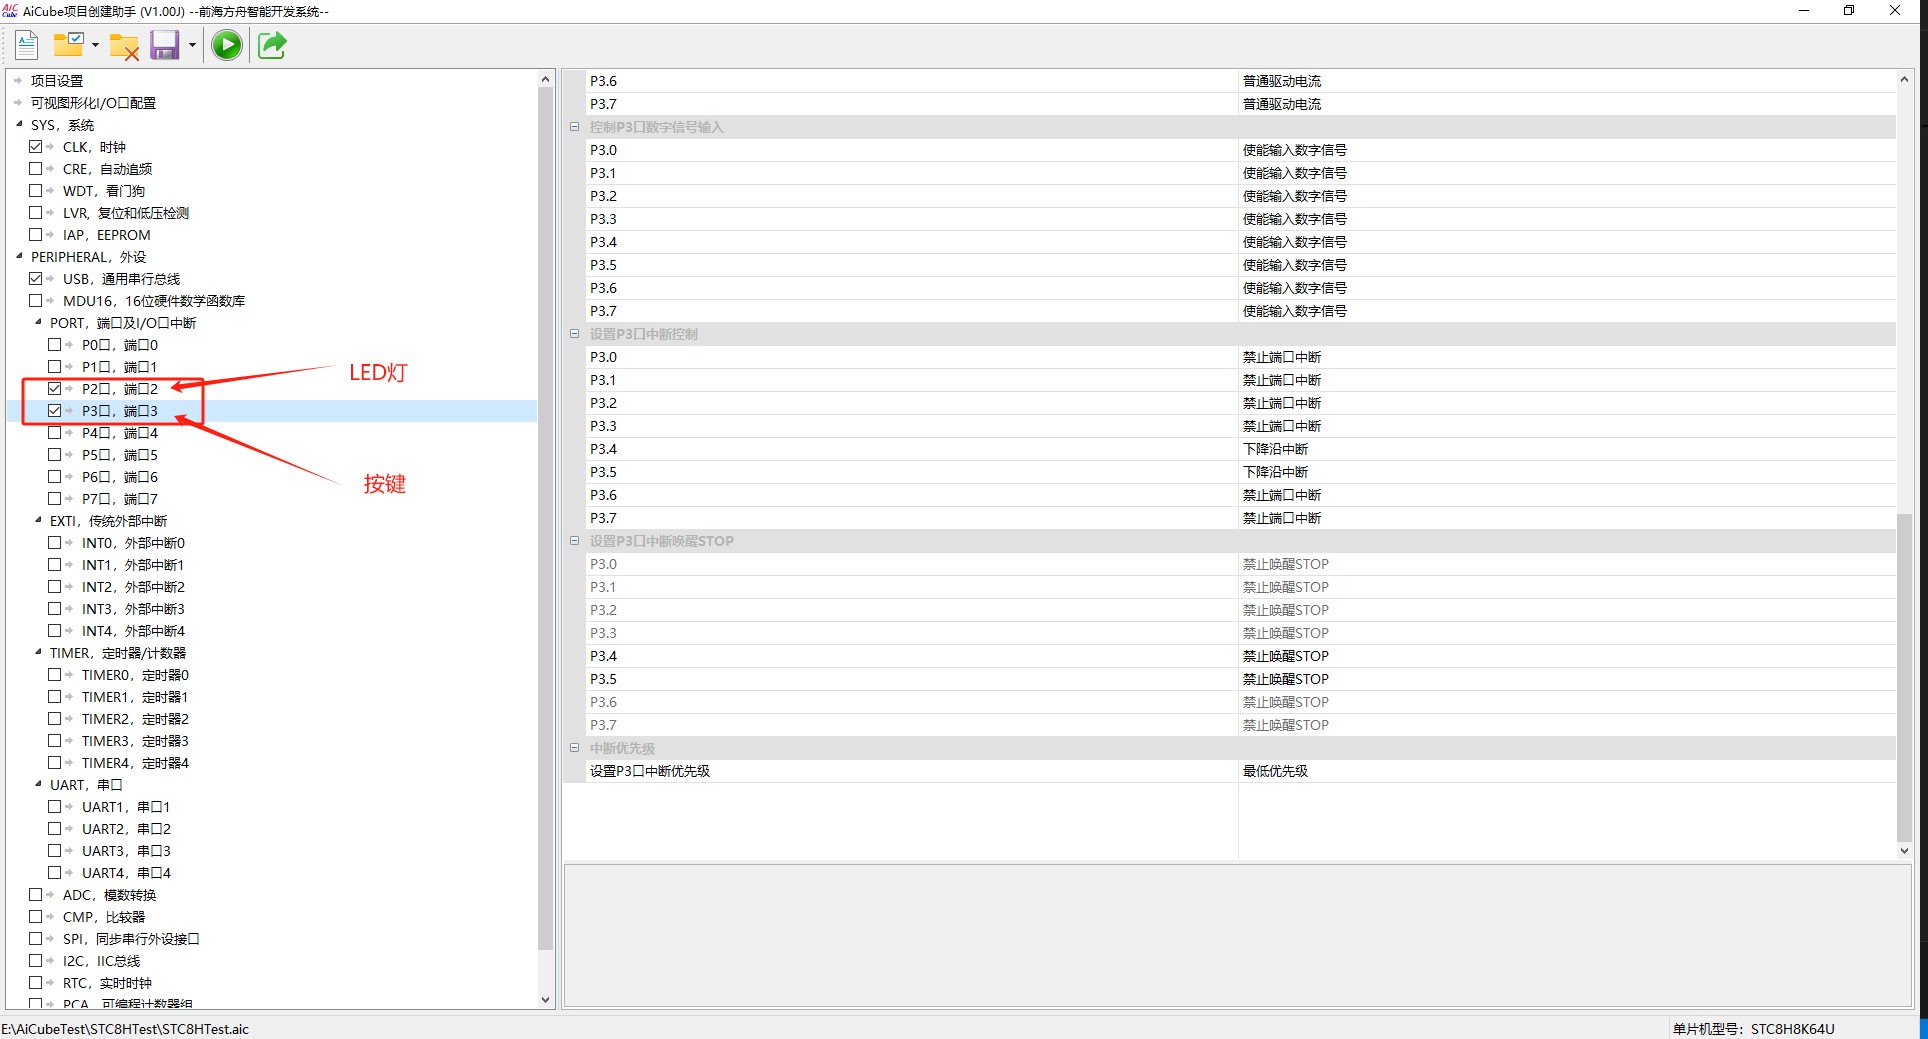Click the green export arrow icon
1928x1039 pixels.
point(272,45)
